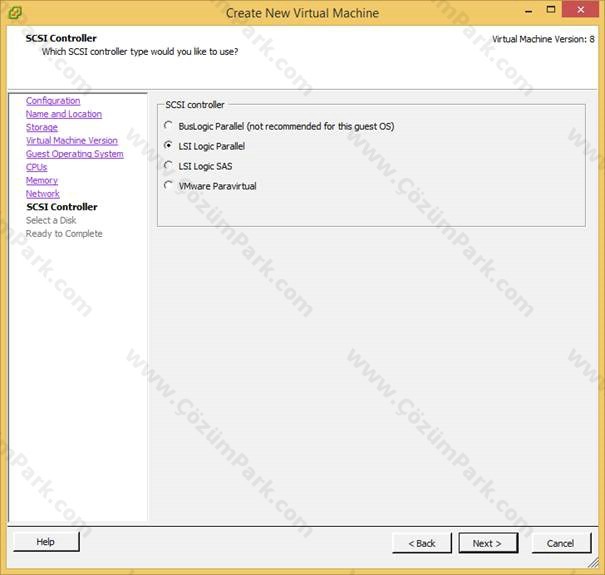Click the greyed 'Ready to Complete' step
This screenshot has height=575, width=605.
click(x=64, y=233)
